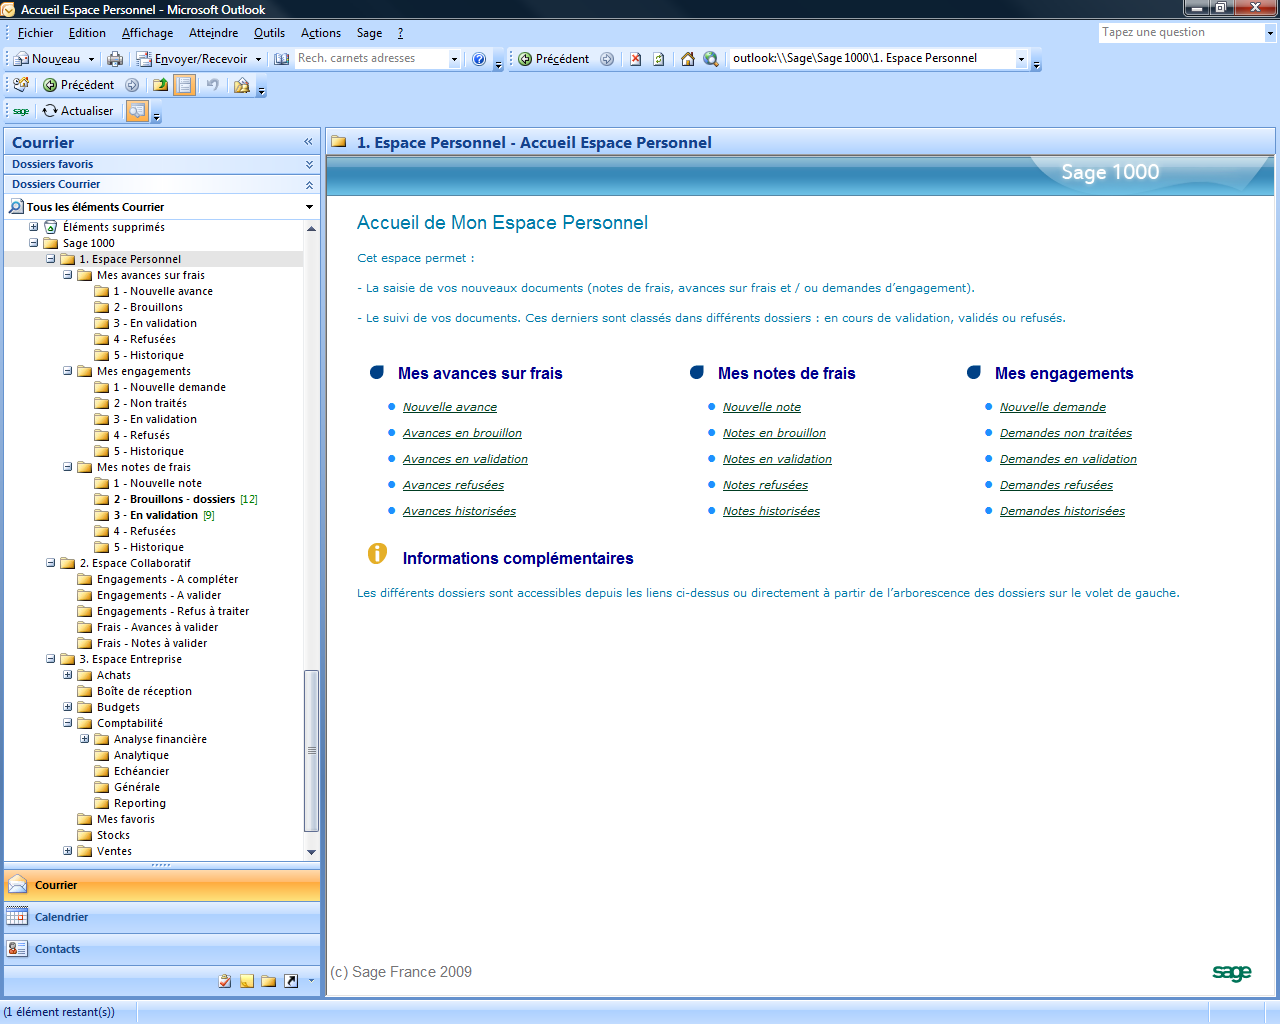Select the 'Boîte de réception' folder
Viewport: 1280px width, 1024px height.
point(144,691)
